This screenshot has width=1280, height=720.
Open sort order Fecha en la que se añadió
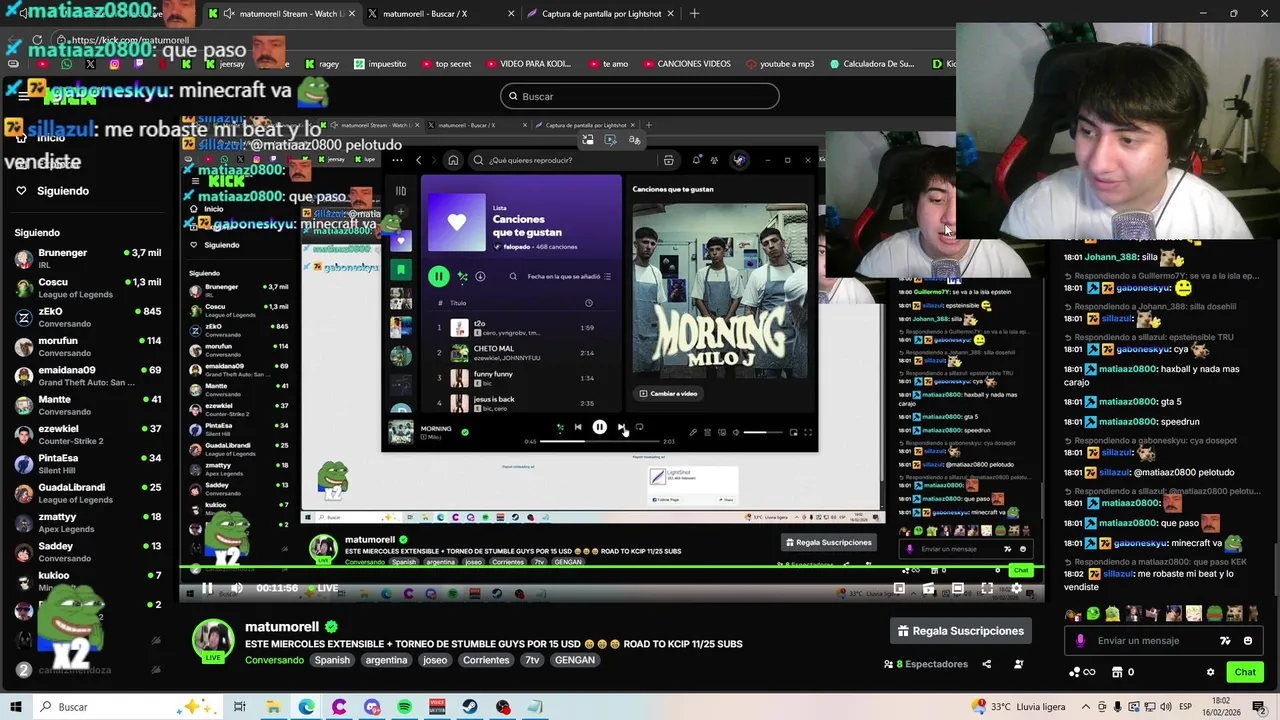click(x=569, y=277)
